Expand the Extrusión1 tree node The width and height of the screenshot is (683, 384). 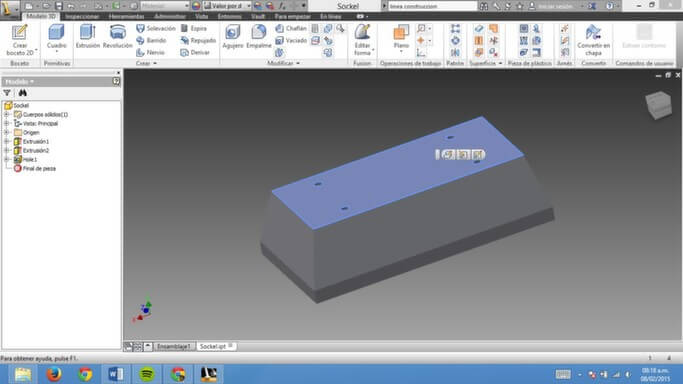[x=7, y=141]
